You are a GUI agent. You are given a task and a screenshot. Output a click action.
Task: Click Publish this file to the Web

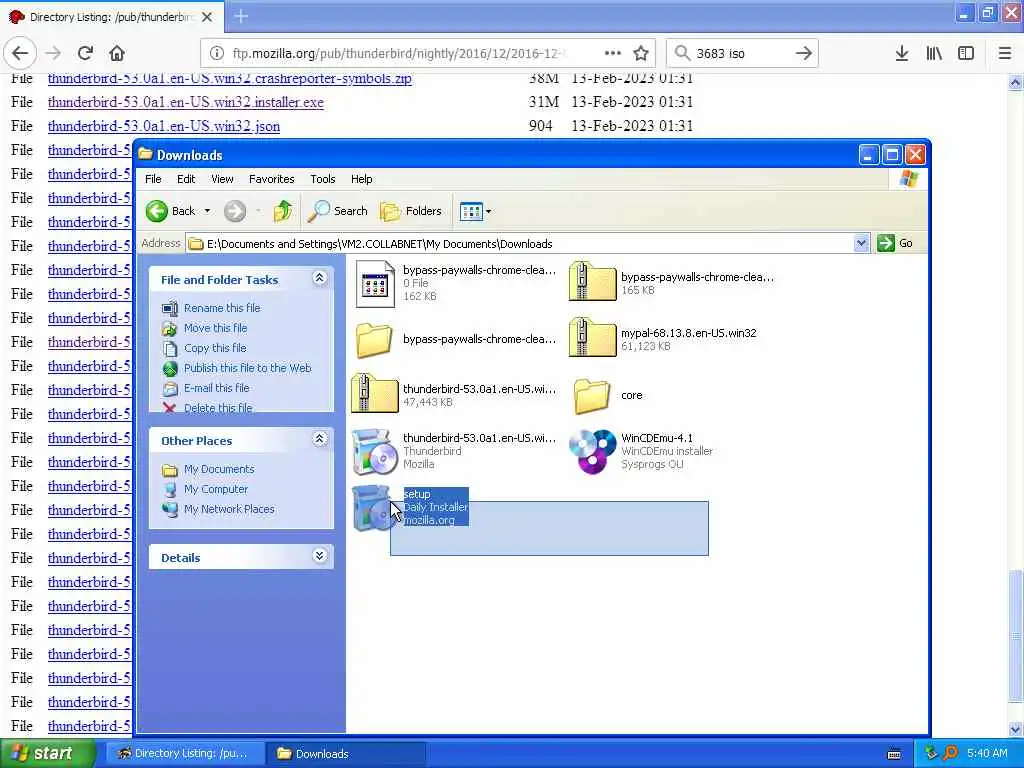pos(248,368)
